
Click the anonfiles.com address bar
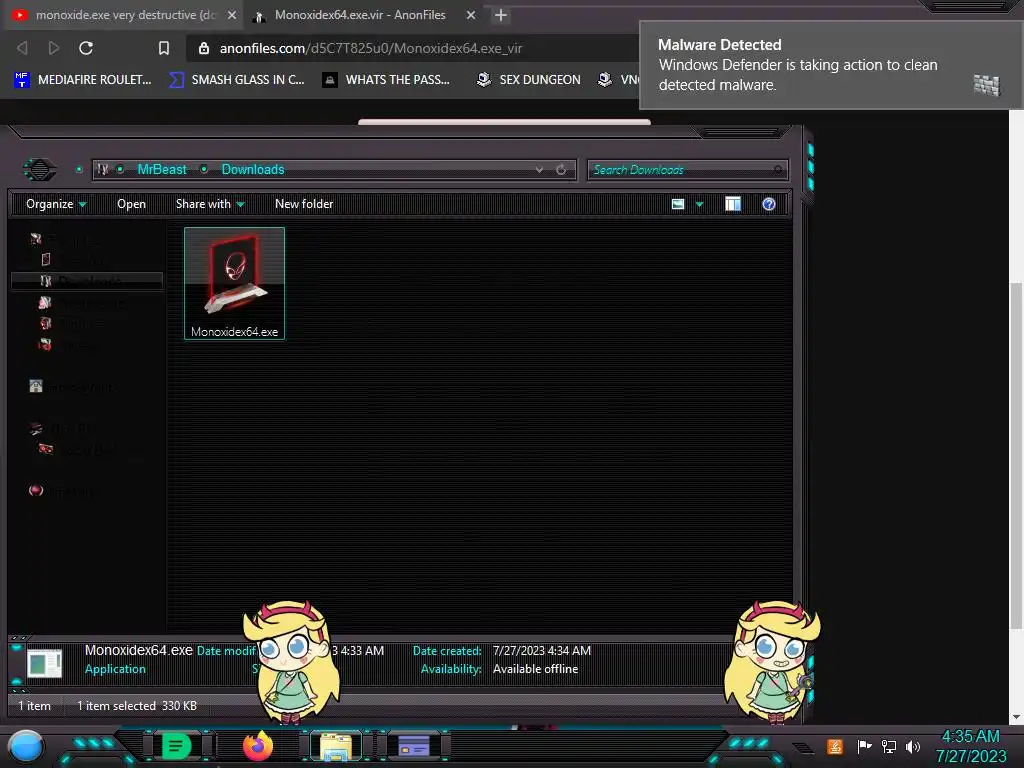[x=411, y=48]
